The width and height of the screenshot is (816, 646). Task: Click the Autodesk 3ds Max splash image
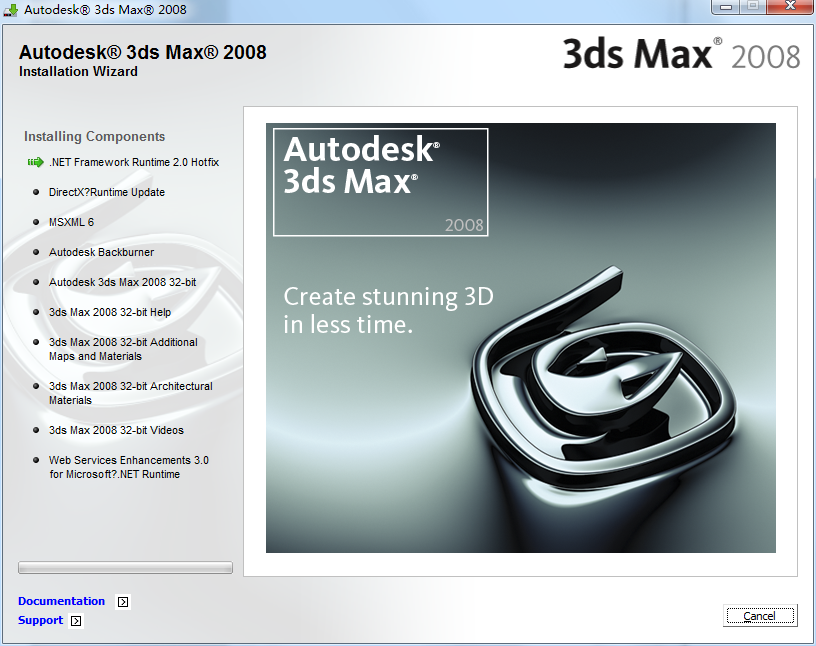pos(520,338)
